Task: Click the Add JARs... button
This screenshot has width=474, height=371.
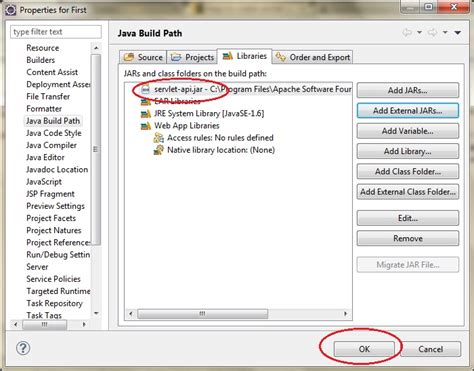Action: [408, 90]
